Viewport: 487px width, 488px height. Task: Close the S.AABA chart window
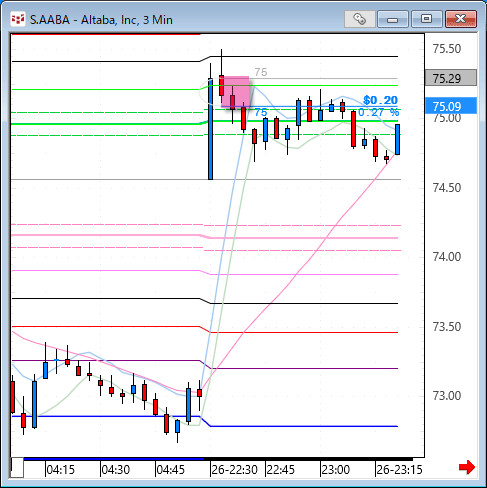(461, 19)
